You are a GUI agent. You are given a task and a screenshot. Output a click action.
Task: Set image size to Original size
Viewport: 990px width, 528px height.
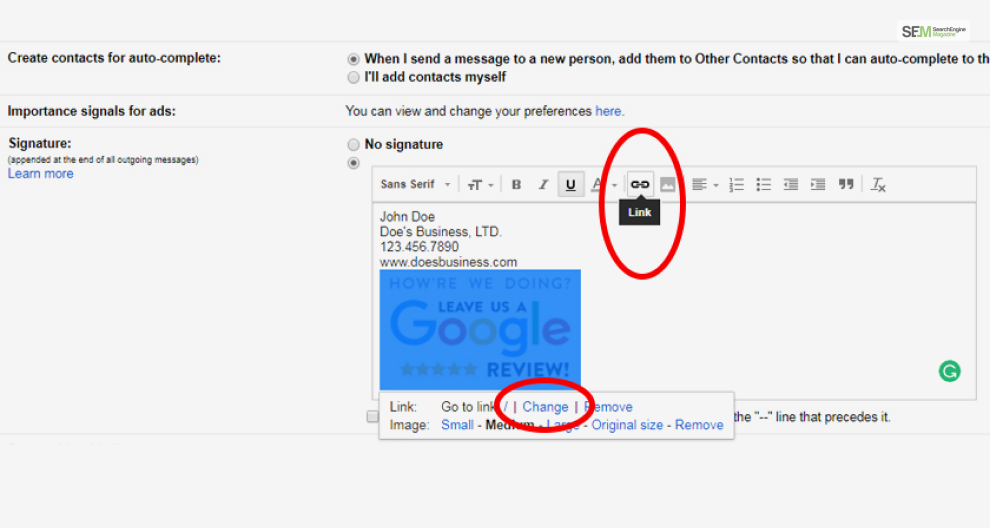point(627,425)
